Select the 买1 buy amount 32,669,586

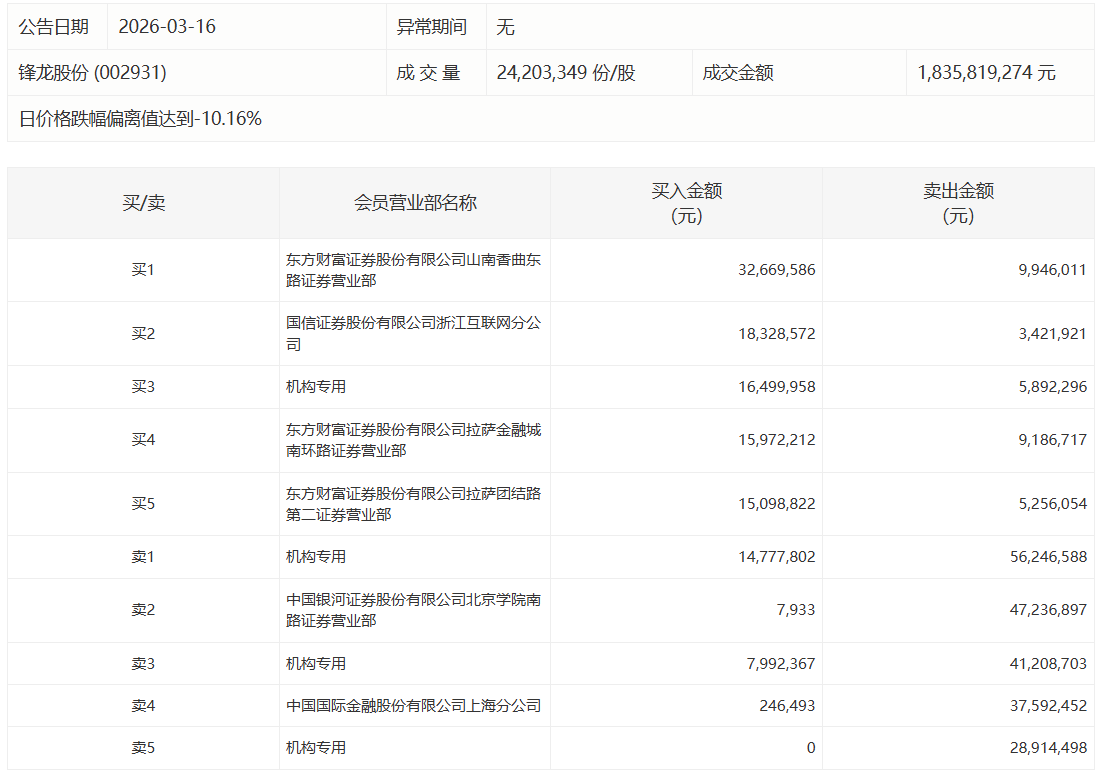[777, 270]
